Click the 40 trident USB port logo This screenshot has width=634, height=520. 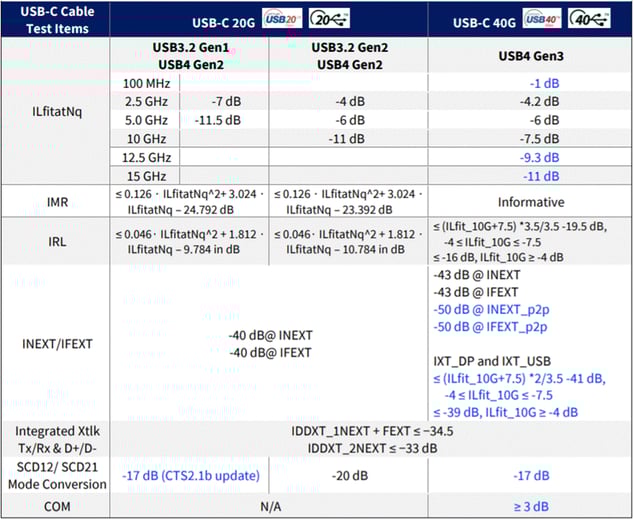pos(589,18)
